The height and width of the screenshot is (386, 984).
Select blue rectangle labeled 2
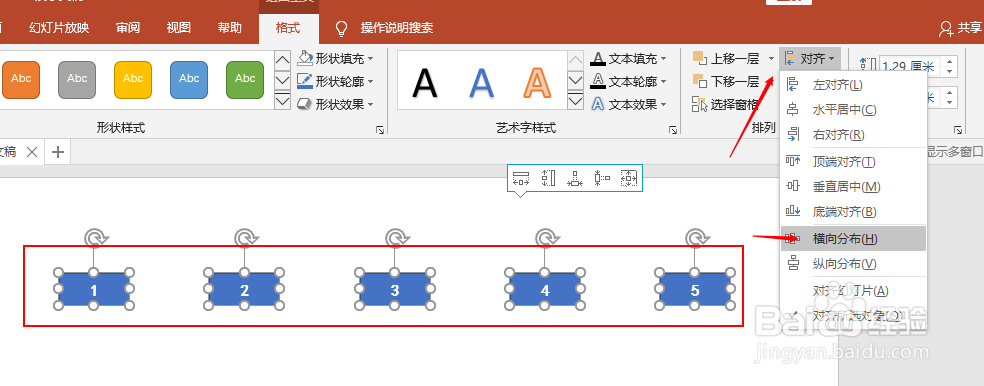[x=244, y=290]
